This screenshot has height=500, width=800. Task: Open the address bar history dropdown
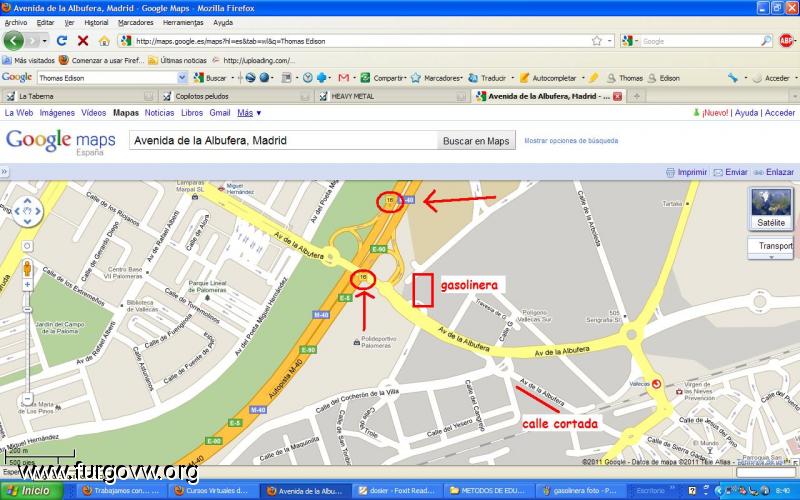610,41
